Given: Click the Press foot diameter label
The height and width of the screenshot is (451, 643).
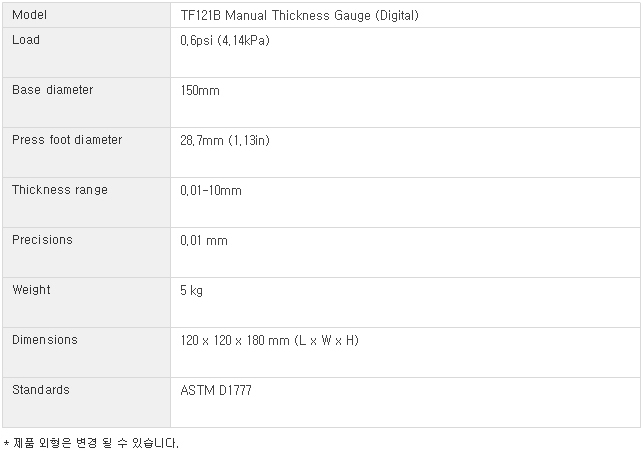Looking at the screenshot, I should click(x=67, y=140).
